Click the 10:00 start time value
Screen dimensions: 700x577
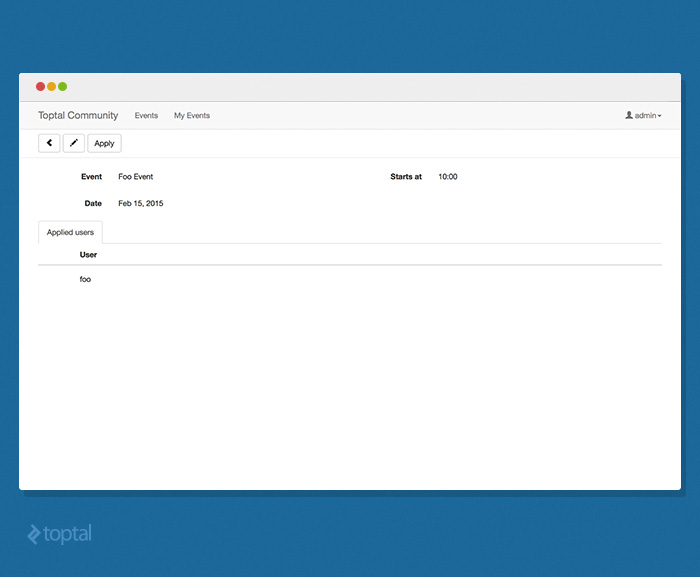click(448, 177)
